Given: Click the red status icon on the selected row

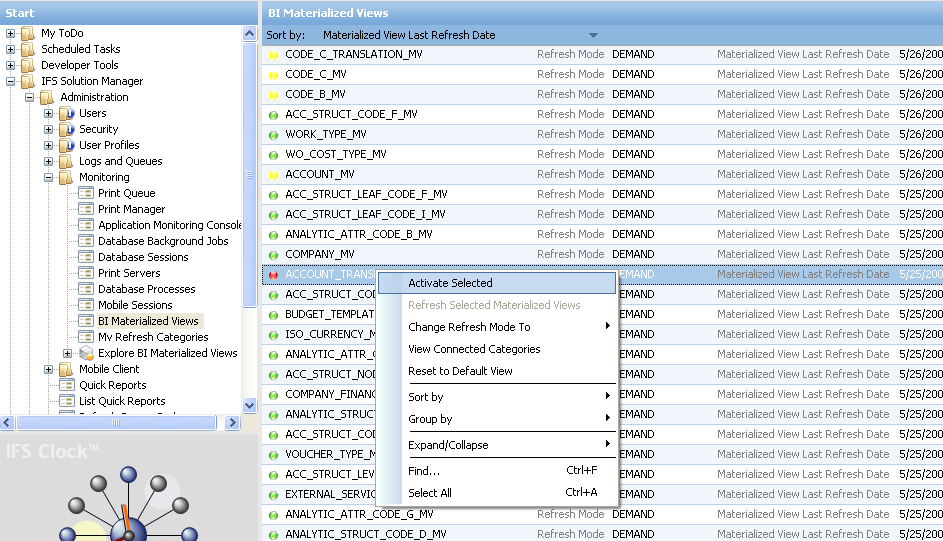Looking at the screenshot, I should [274, 275].
